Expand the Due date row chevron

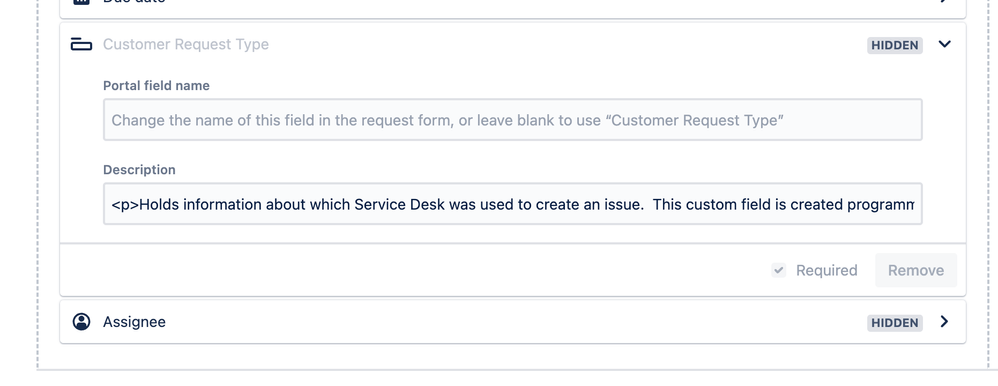pos(945,2)
